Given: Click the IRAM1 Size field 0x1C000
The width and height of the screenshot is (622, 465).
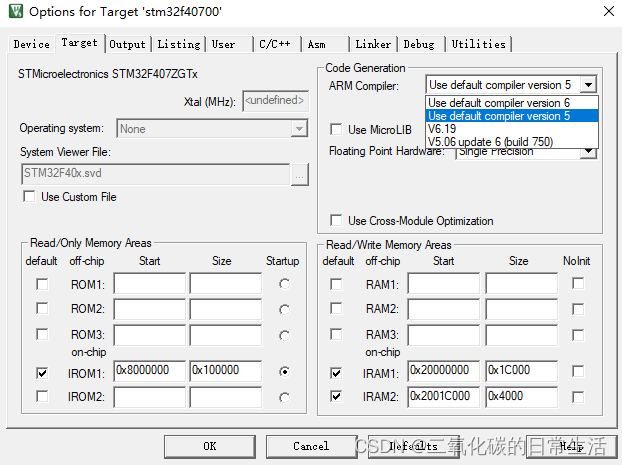Looking at the screenshot, I should click(521, 371).
